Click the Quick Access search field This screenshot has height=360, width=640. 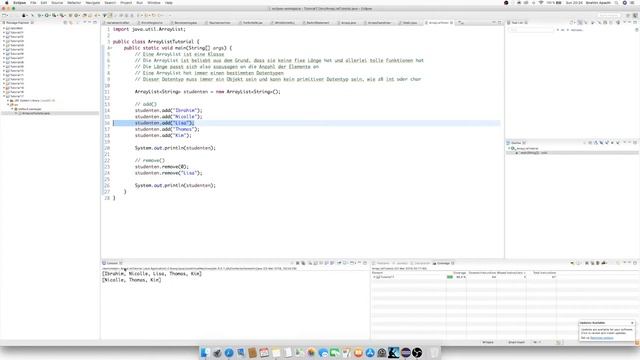click(608, 16)
